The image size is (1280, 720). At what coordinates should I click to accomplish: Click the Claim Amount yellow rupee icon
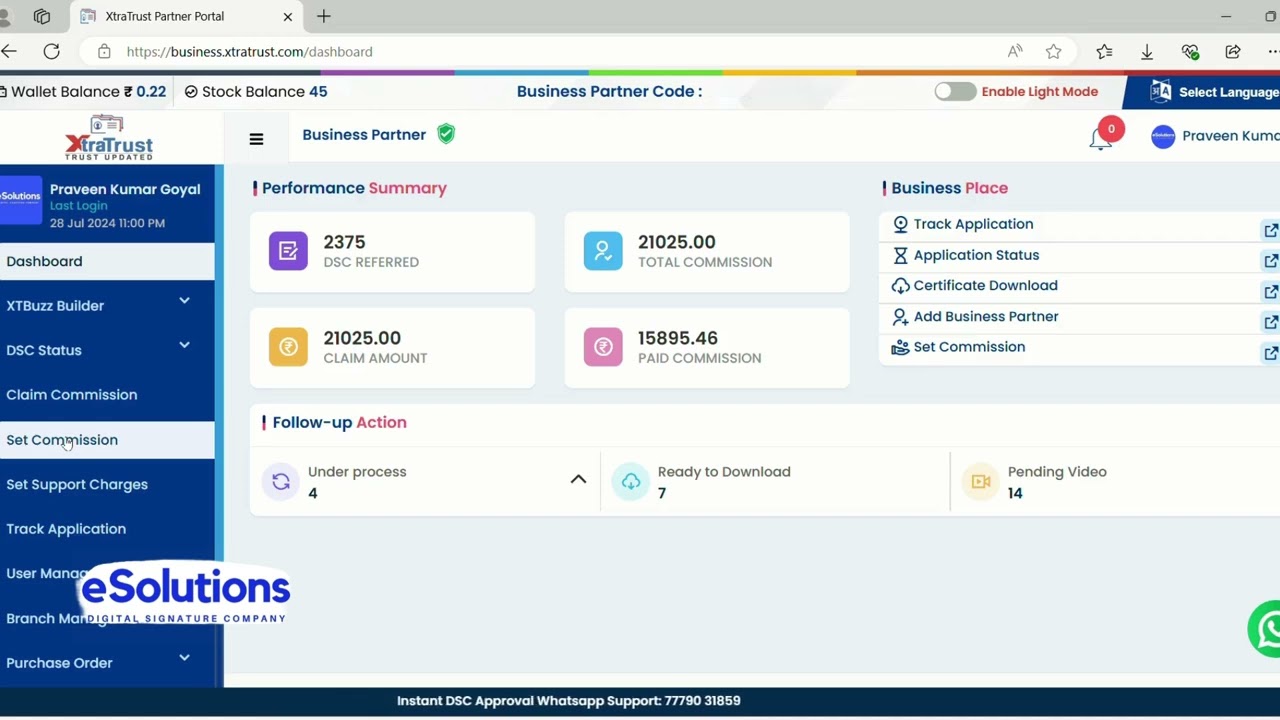point(288,347)
